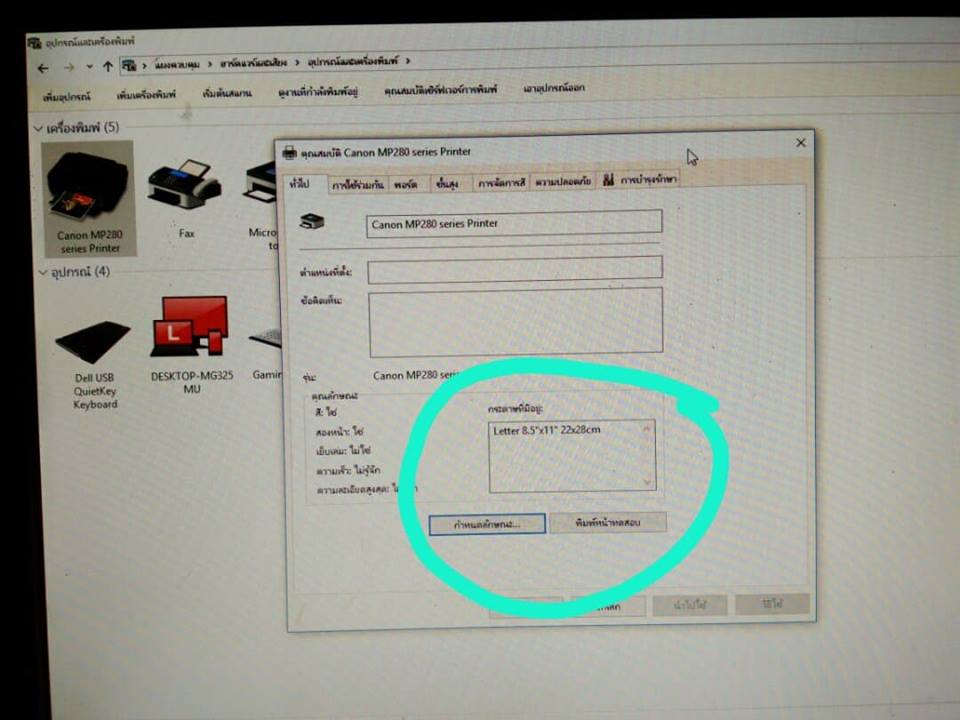This screenshot has width=960, height=720.
Task: Click the printer icon beside the name field
Action: pos(312,222)
